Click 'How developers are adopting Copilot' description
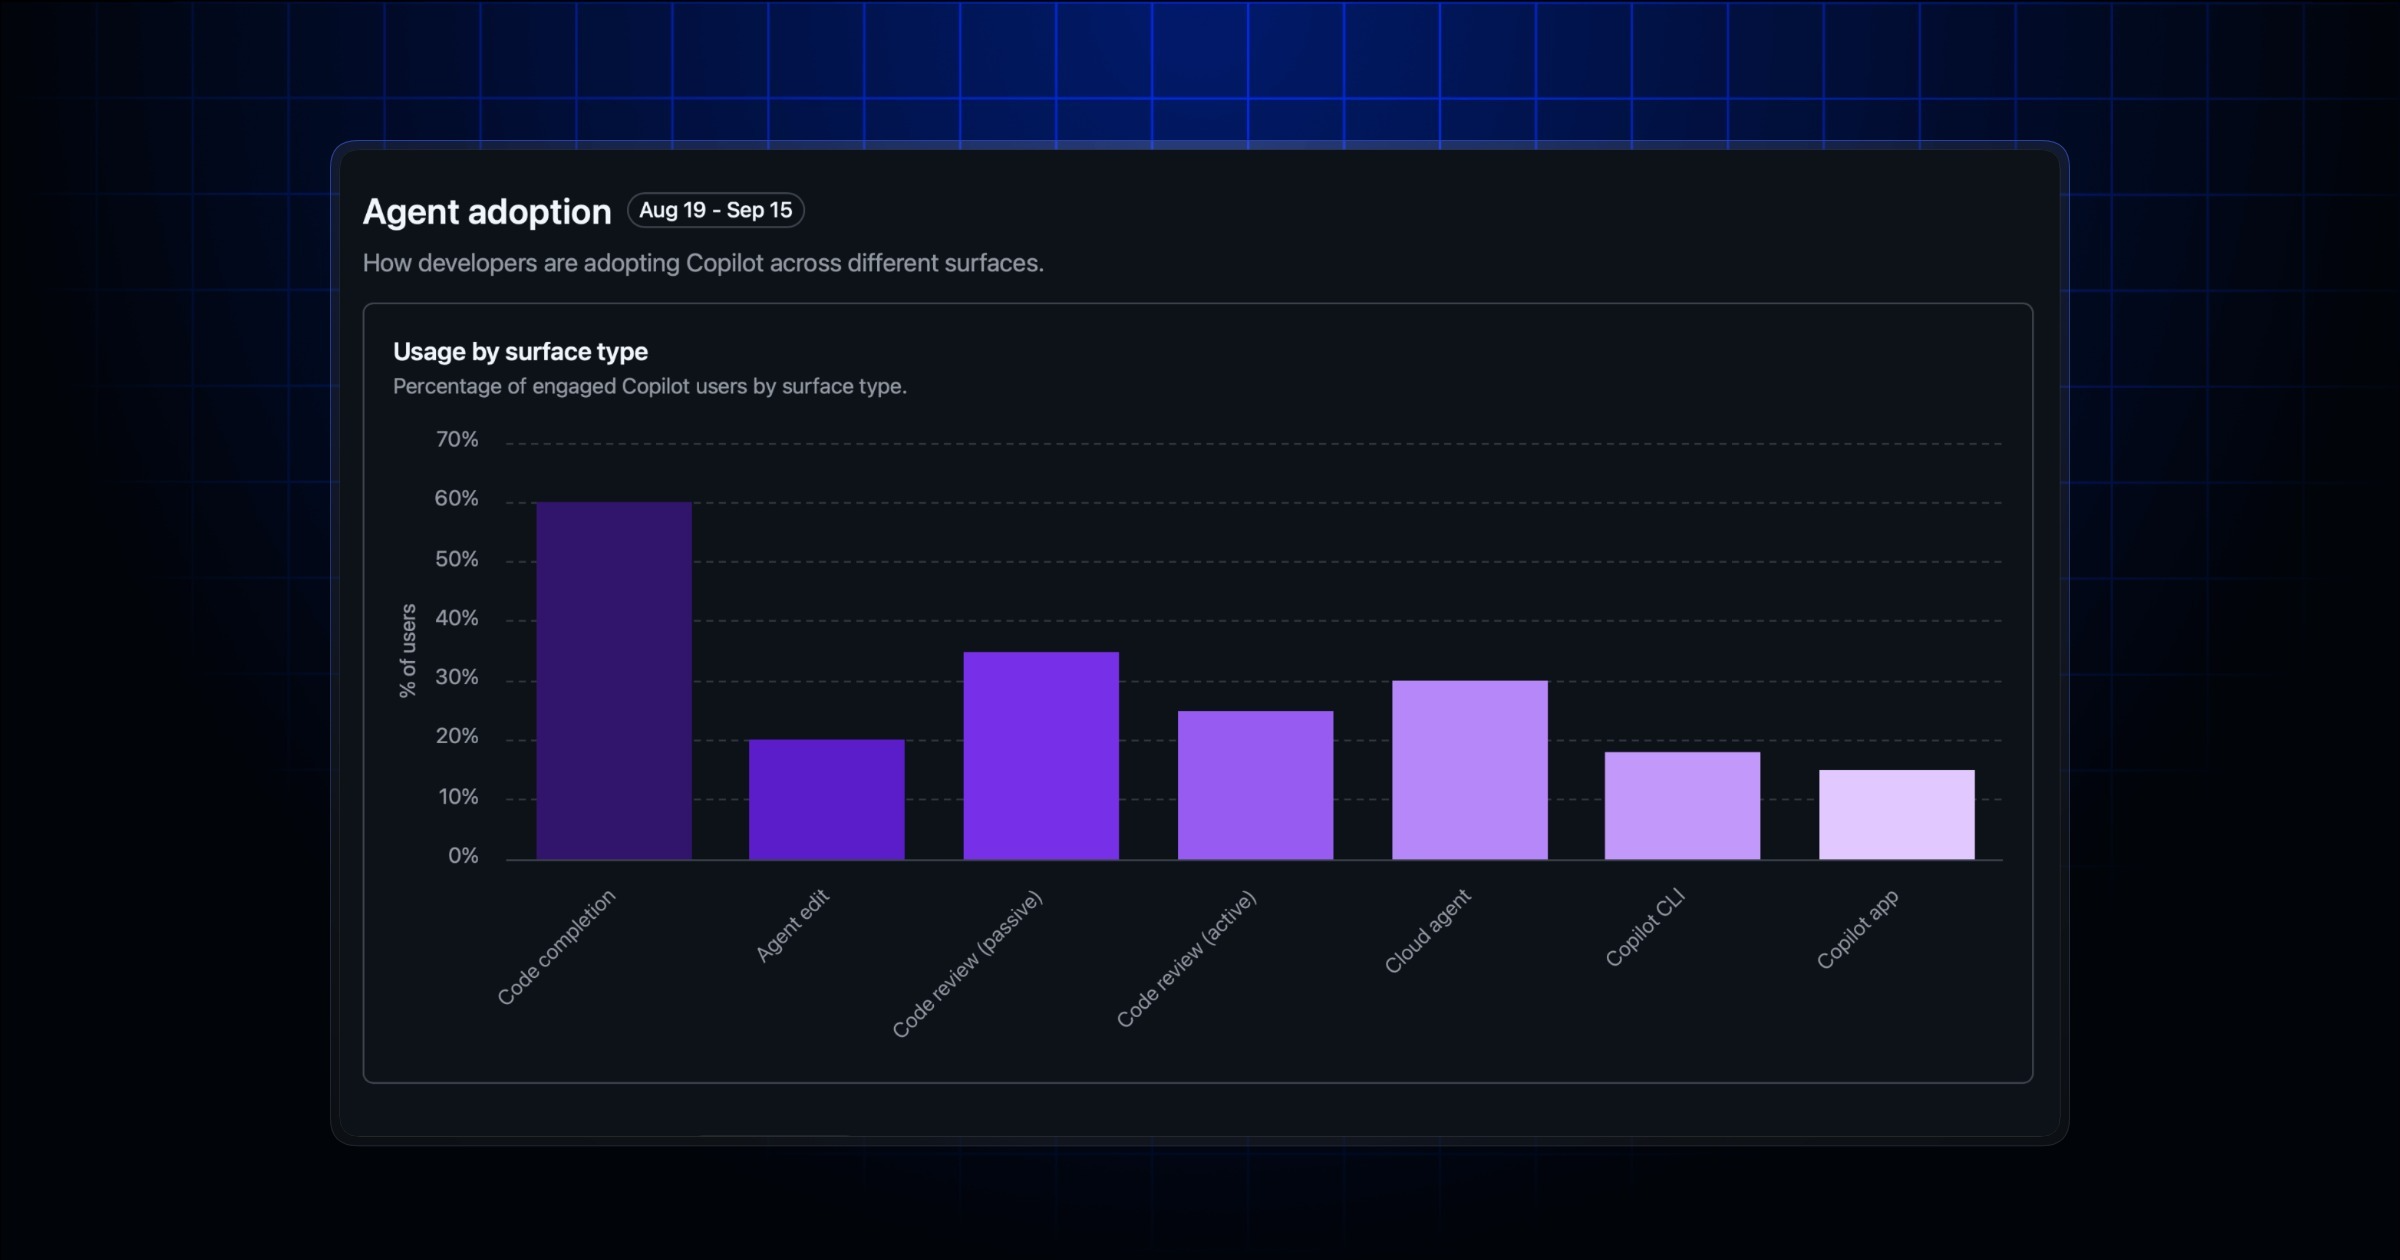Image resolution: width=2400 pixels, height=1260 pixels. pos(703,263)
